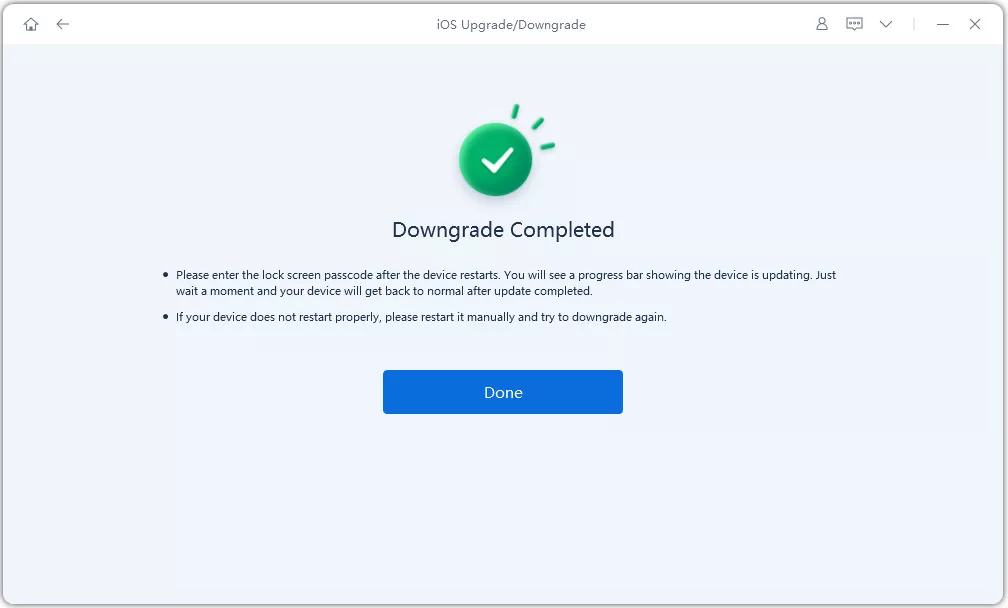Go to the home screen icon
The image size is (1008, 608).
[31, 24]
